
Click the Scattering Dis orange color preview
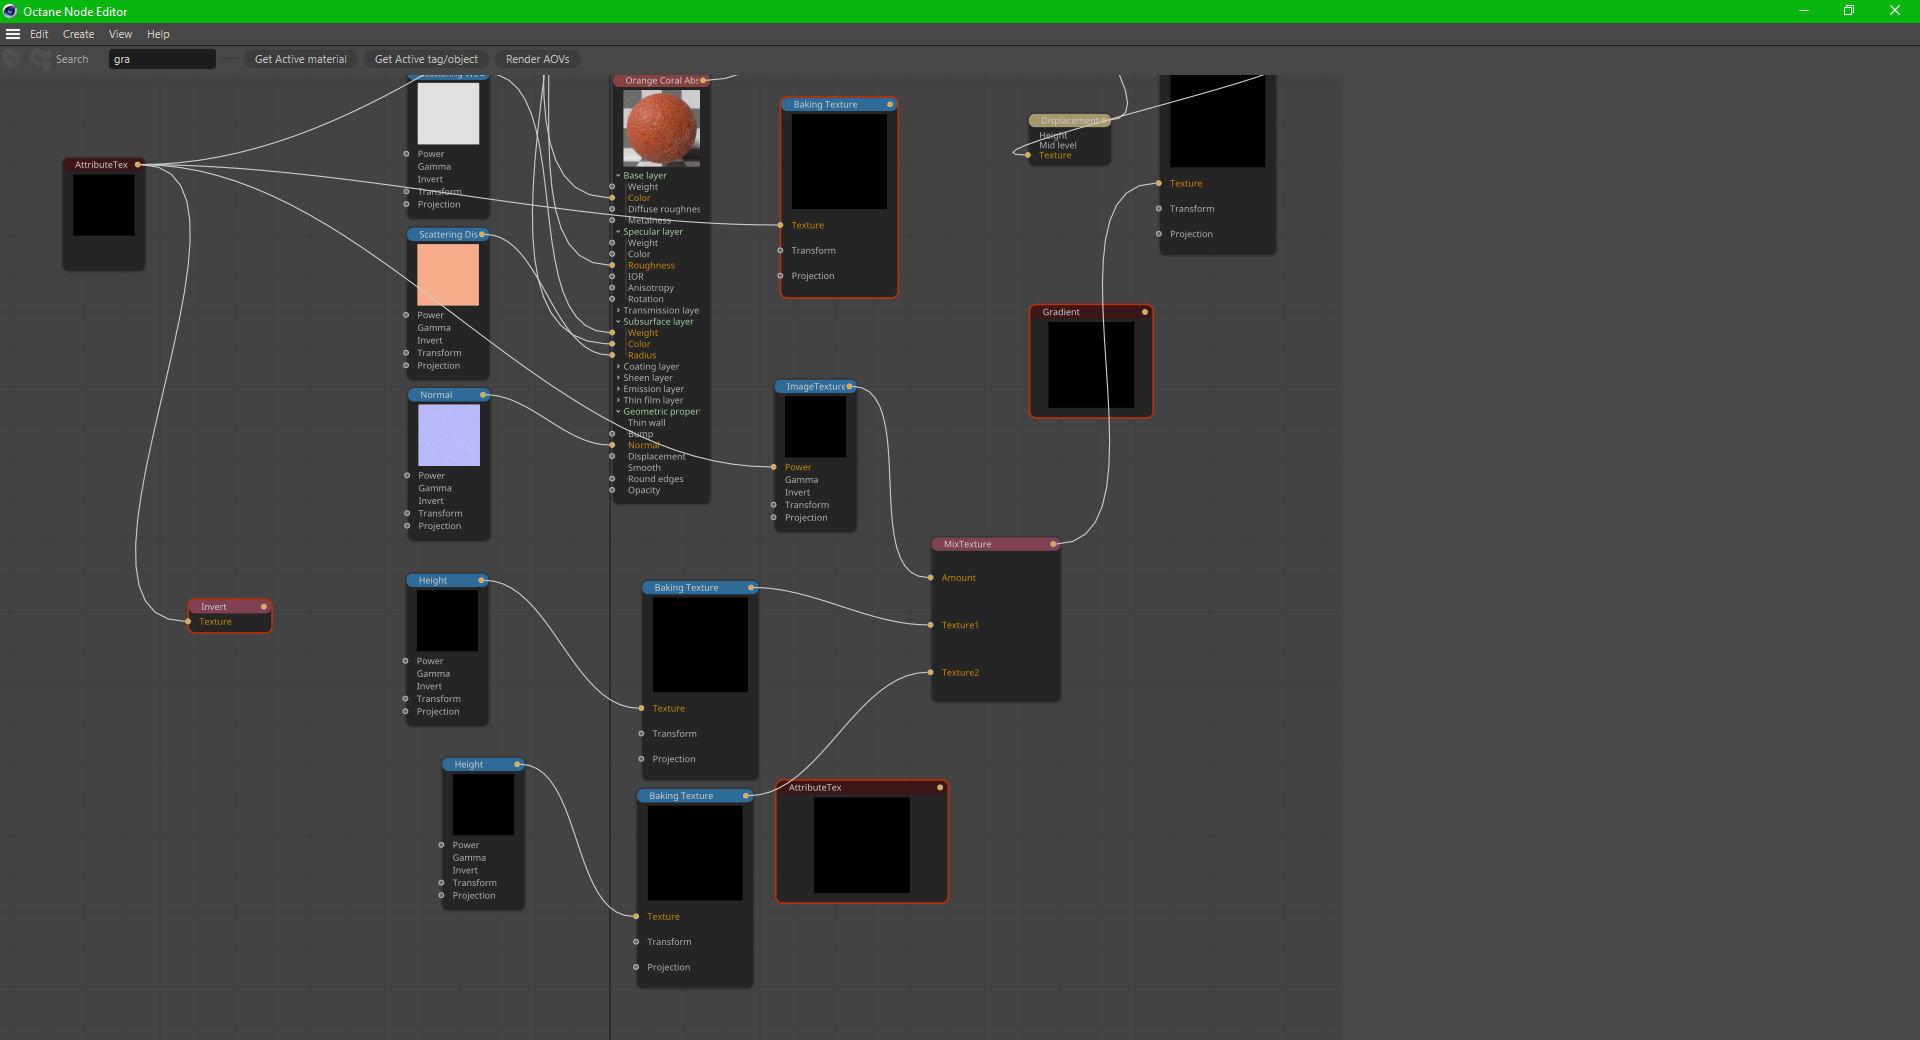pyautogui.click(x=448, y=275)
